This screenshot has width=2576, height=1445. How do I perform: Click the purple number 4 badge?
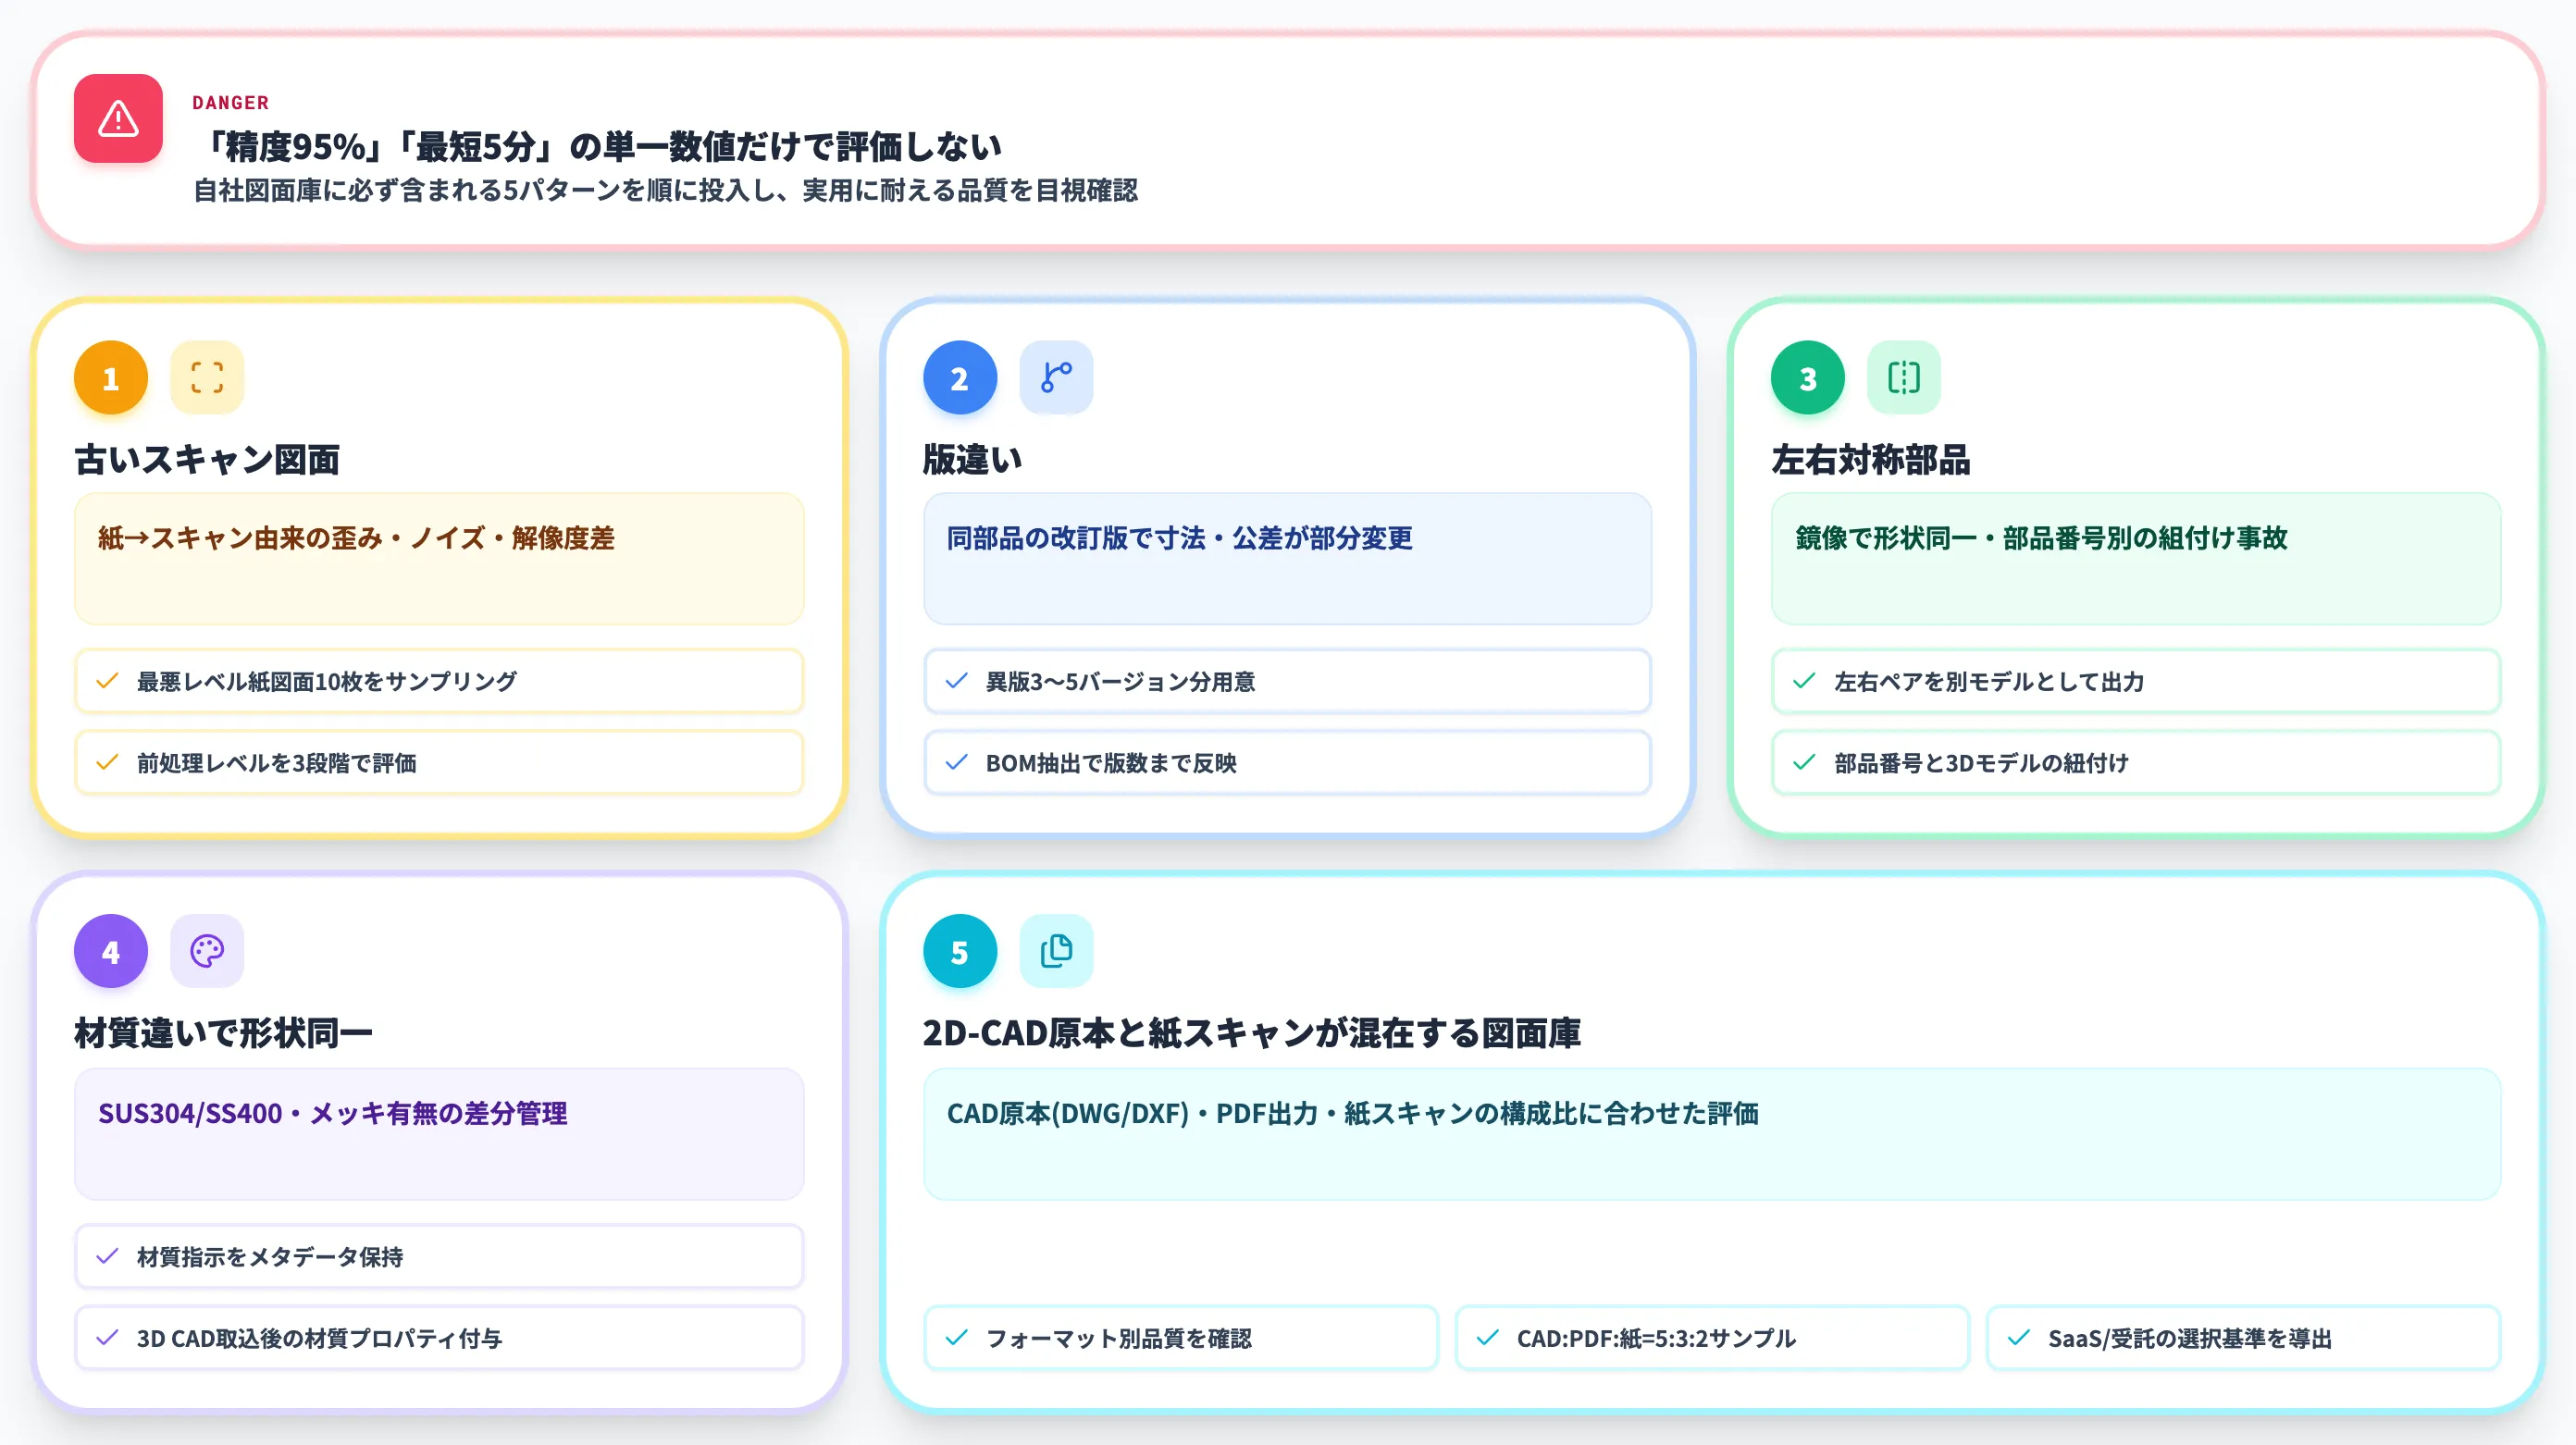(x=111, y=951)
